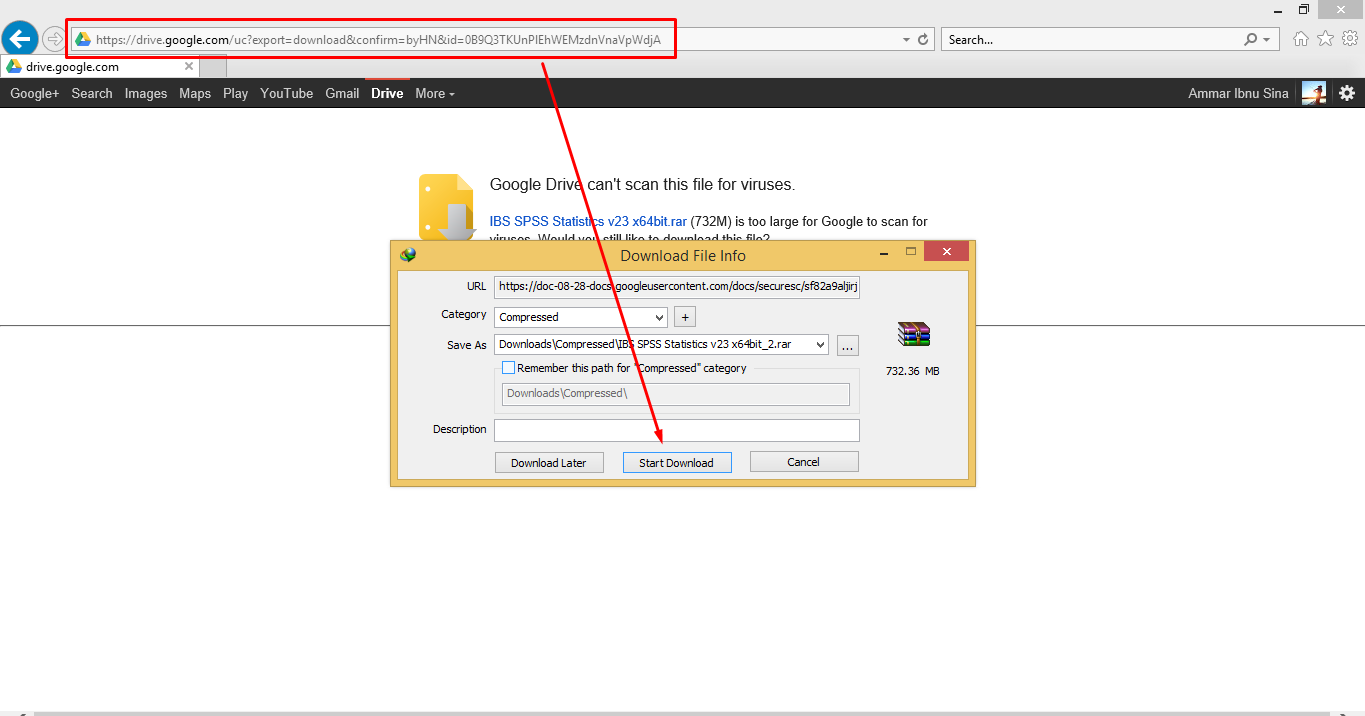Click the URL field in Download File Info
The height and width of the screenshot is (716, 1365).
[x=677, y=286]
